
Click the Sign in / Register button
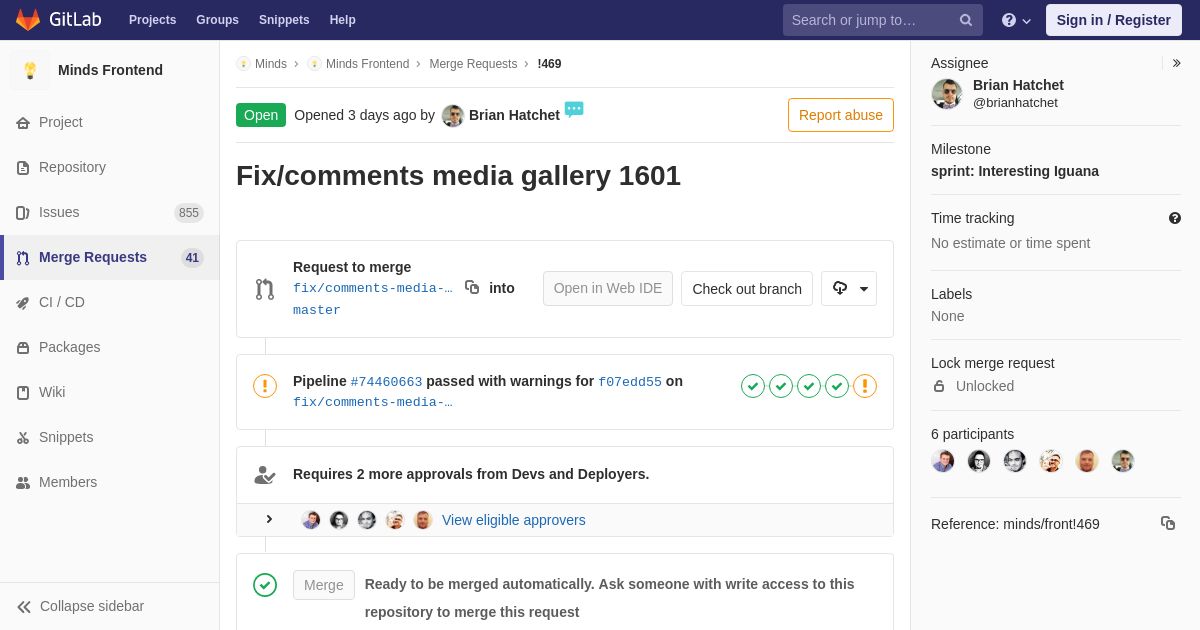pyautogui.click(x=1113, y=20)
